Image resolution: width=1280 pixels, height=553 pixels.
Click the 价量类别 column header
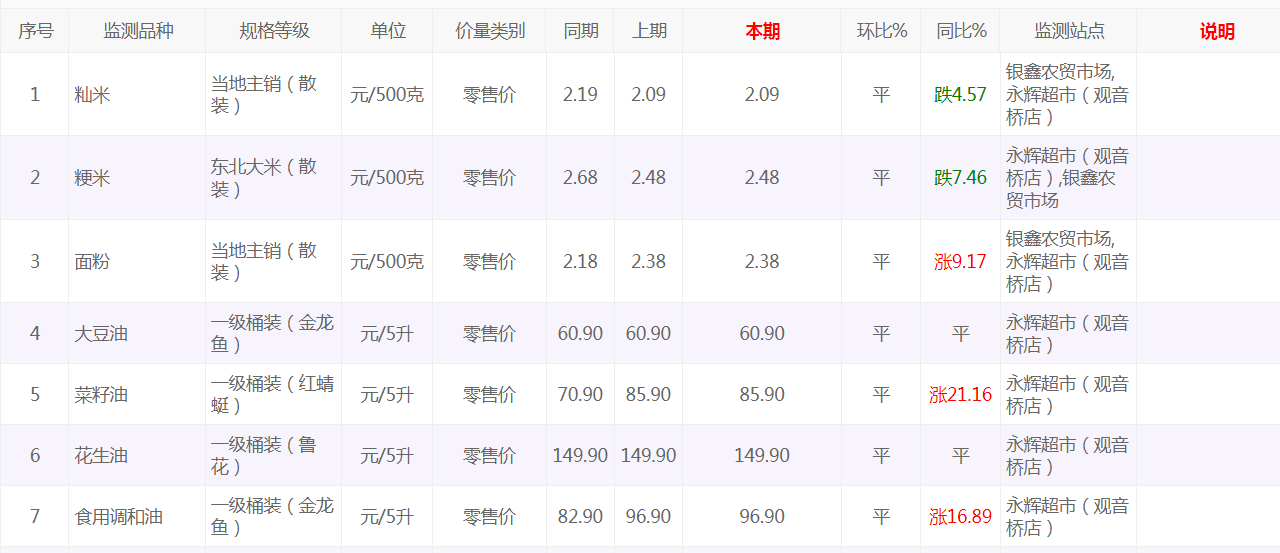coord(490,31)
